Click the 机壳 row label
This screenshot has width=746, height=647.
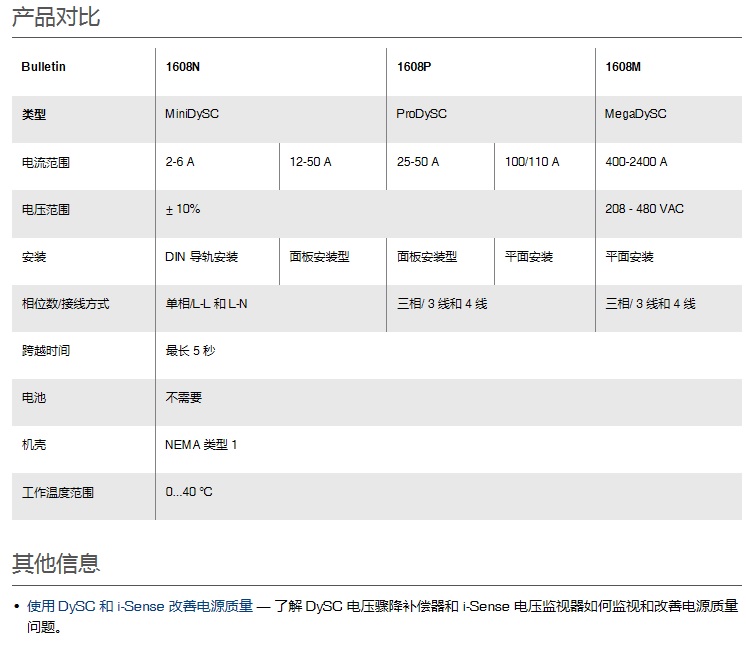click(34, 445)
